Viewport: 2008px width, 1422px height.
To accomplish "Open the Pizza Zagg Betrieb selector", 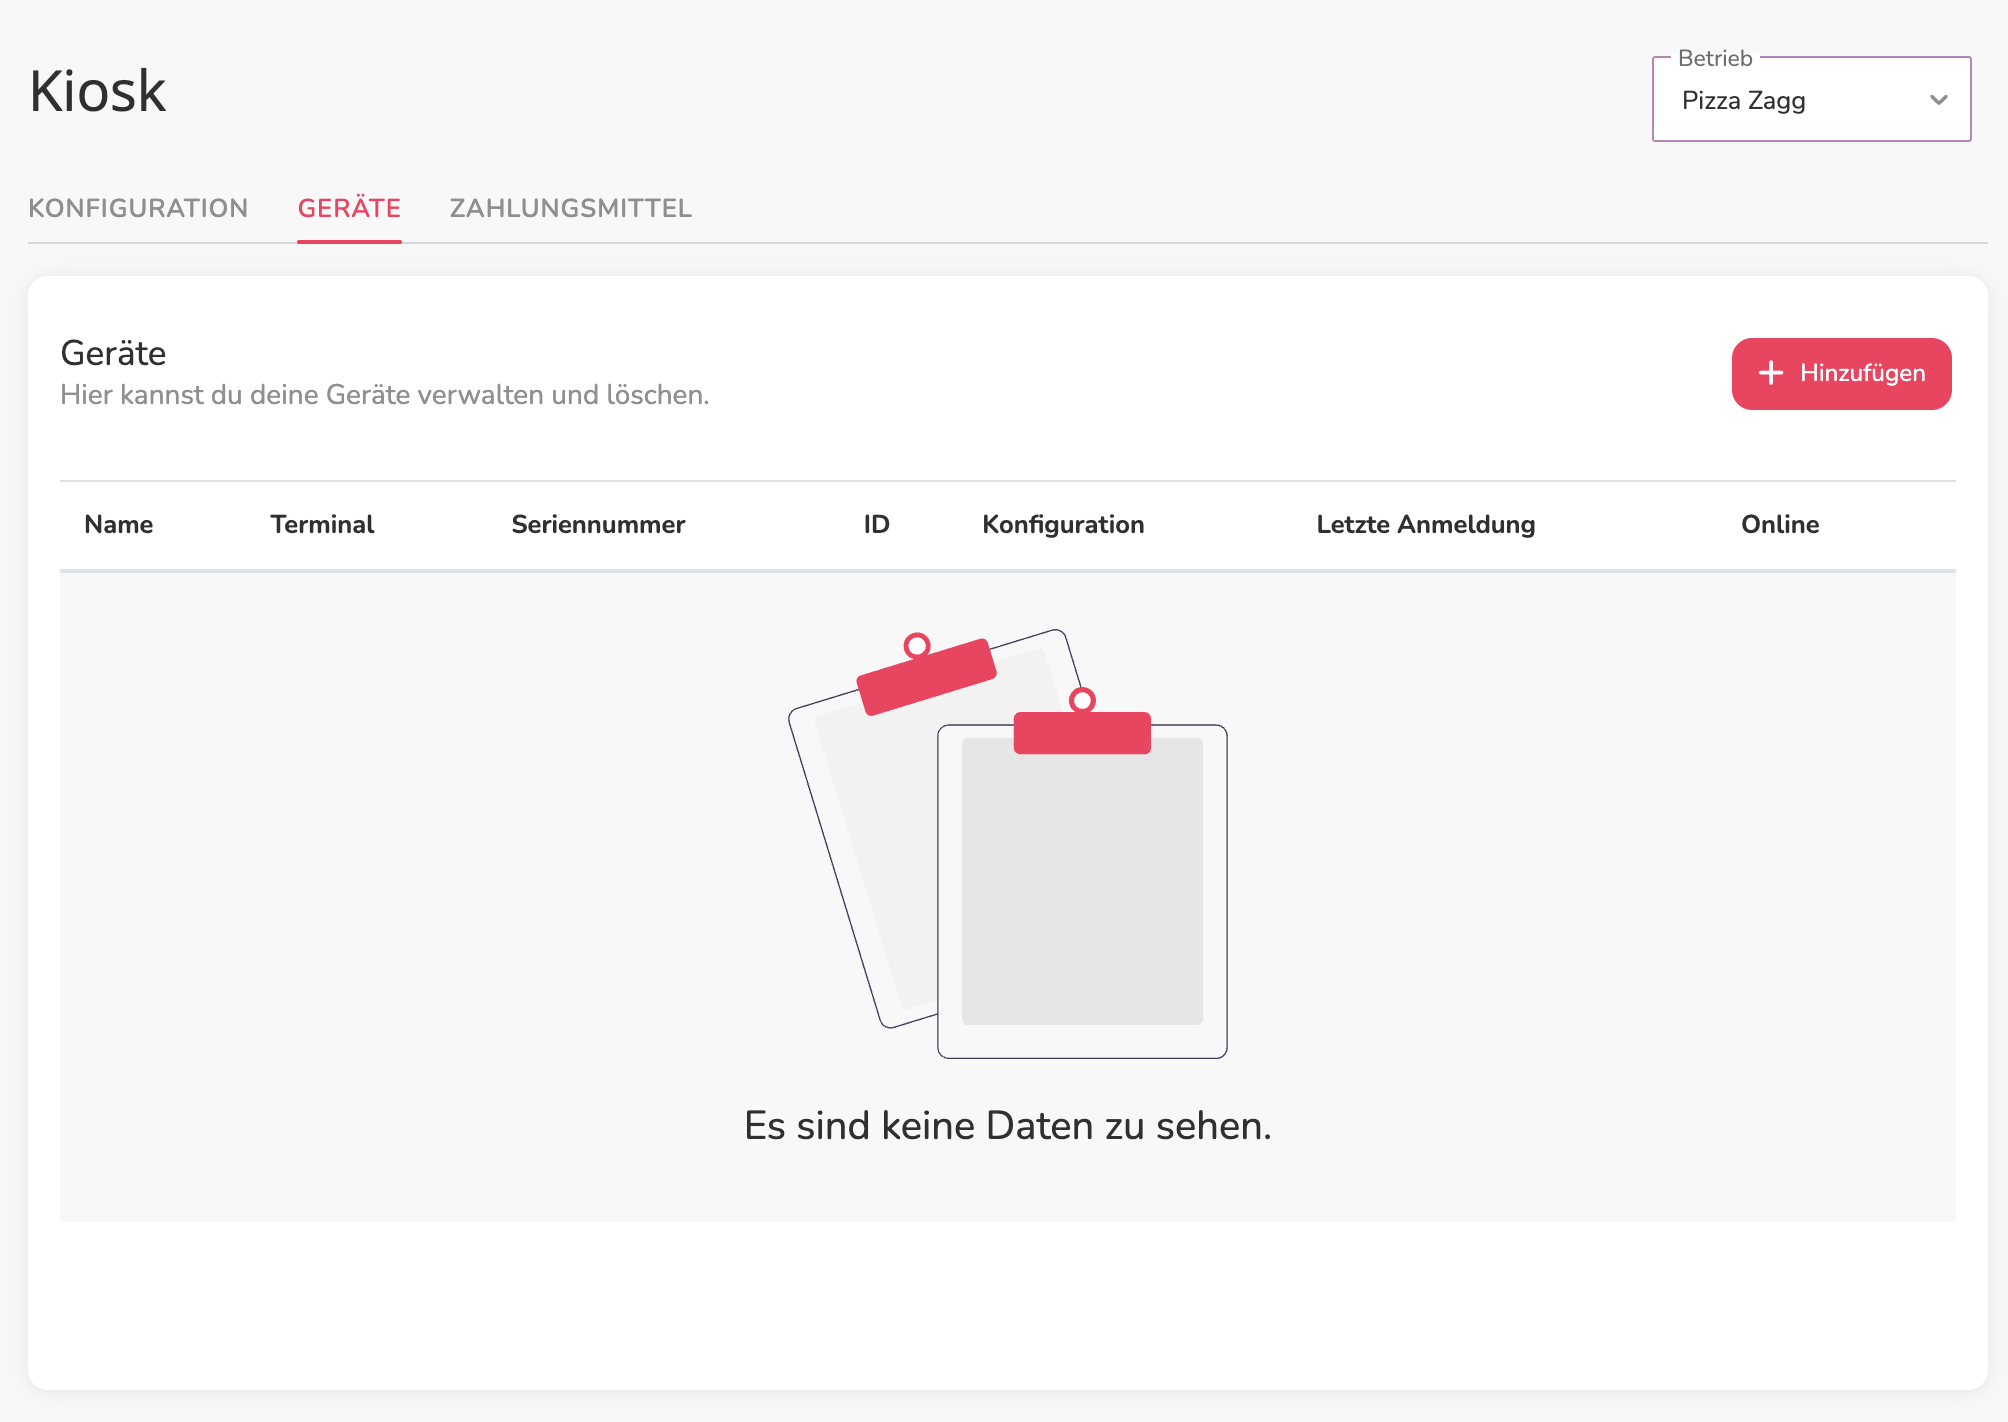I will point(1811,99).
